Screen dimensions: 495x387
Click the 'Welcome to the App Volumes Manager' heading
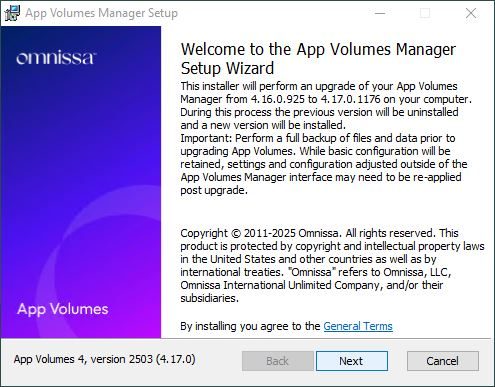(x=318, y=59)
